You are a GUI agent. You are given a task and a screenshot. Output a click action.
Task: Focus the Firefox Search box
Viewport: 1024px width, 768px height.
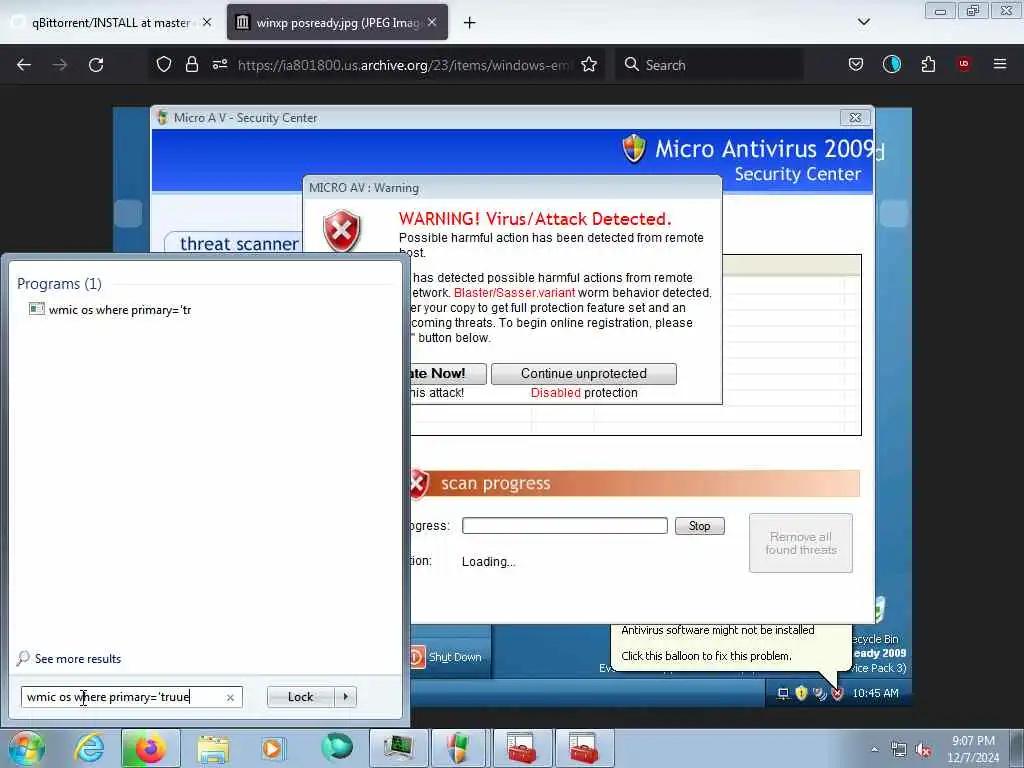point(710,65)
